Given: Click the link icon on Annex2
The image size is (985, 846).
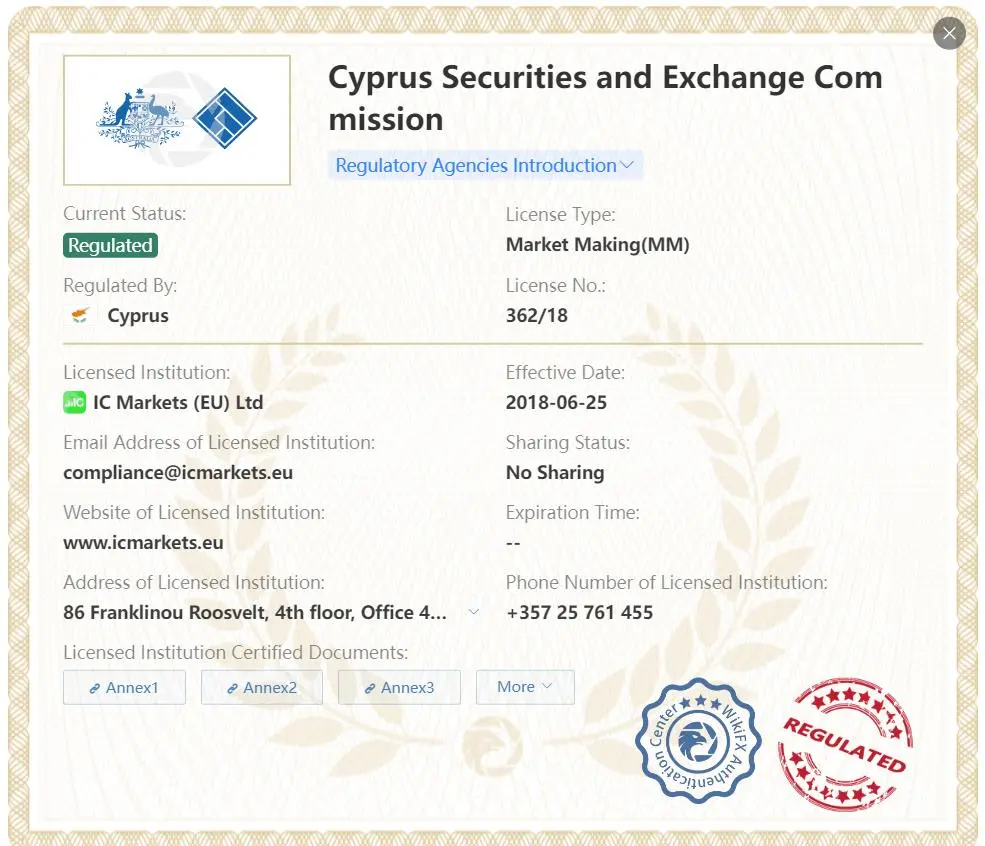Looking at the screenshot, I should tap(232, 688).
